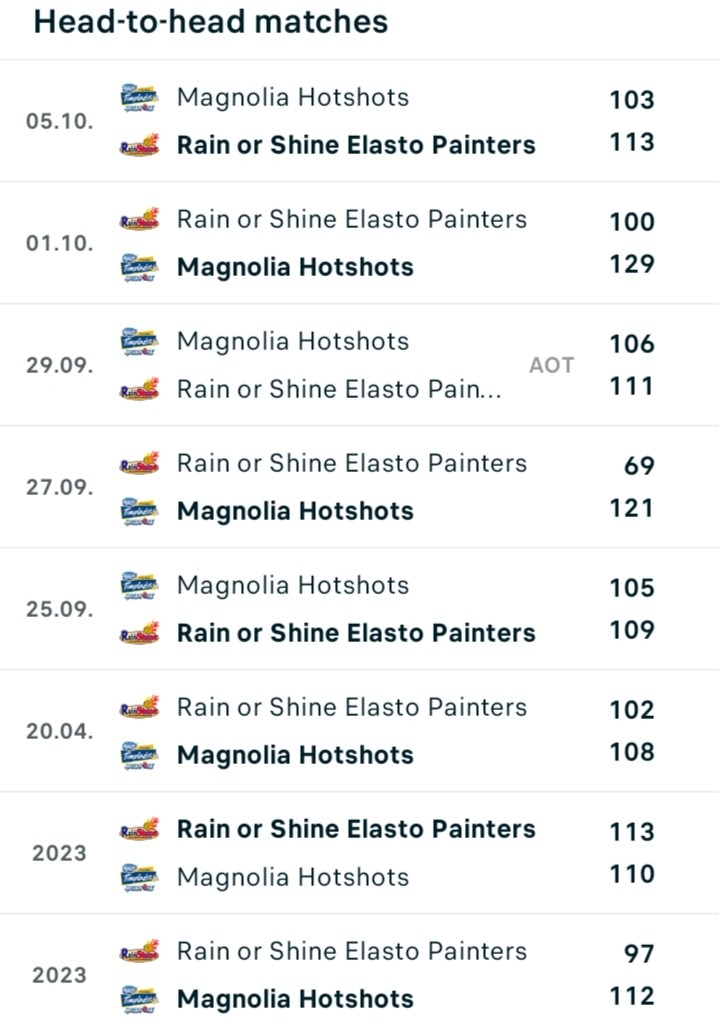Click Magnolia Hotshots logo in 25.09. match
Viewport: 719px width, 1031px height.
pyautogui.click(x=139, y=586)
